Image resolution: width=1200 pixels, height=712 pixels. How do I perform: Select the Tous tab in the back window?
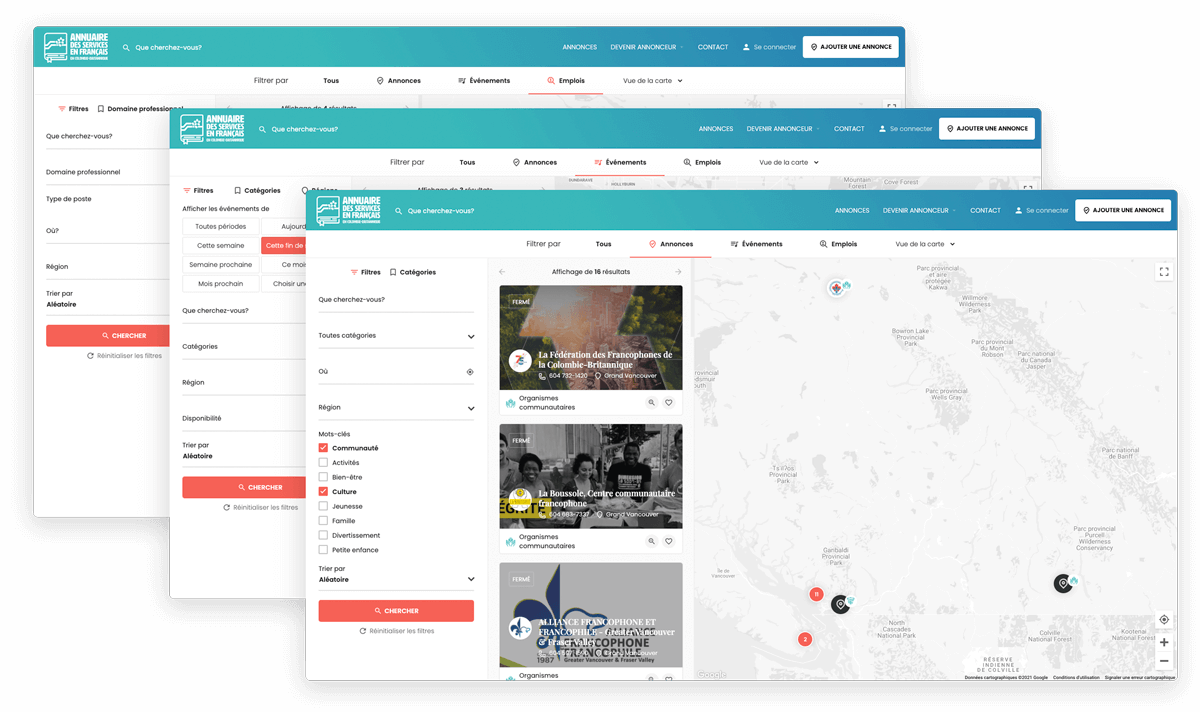[x=331, y=80]
